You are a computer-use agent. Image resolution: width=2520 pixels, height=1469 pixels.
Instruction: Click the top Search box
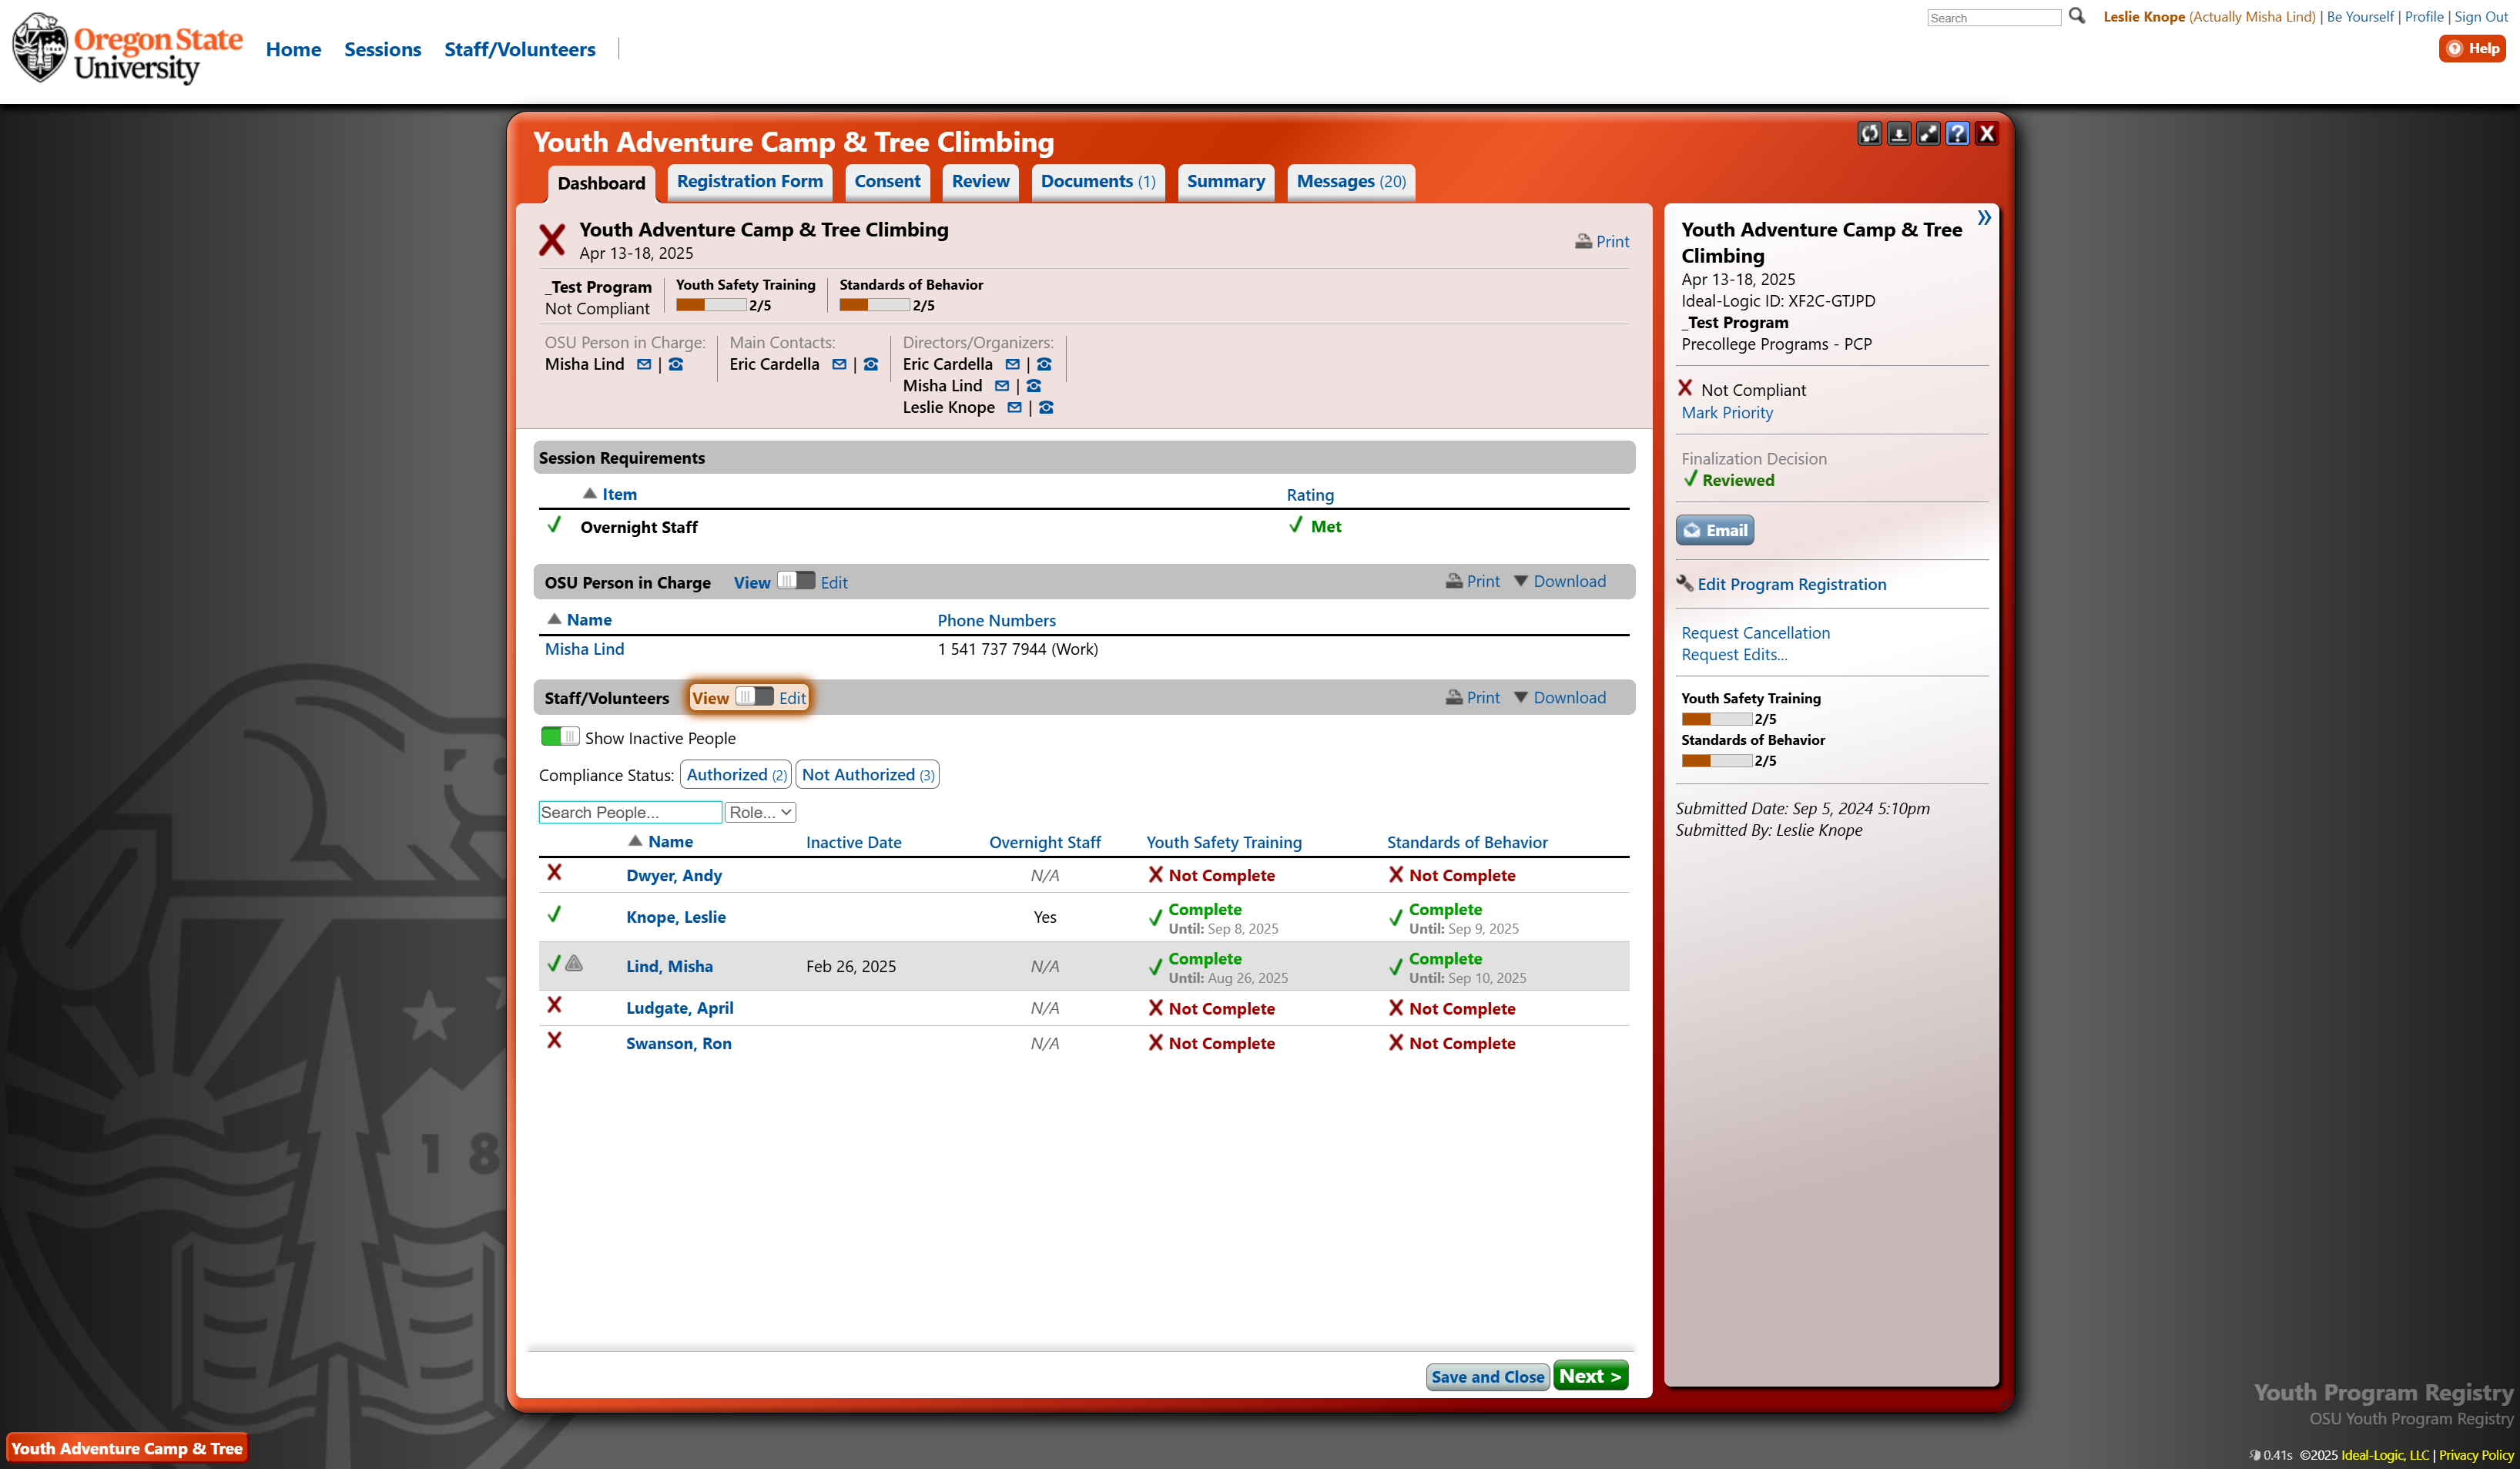1993,17
